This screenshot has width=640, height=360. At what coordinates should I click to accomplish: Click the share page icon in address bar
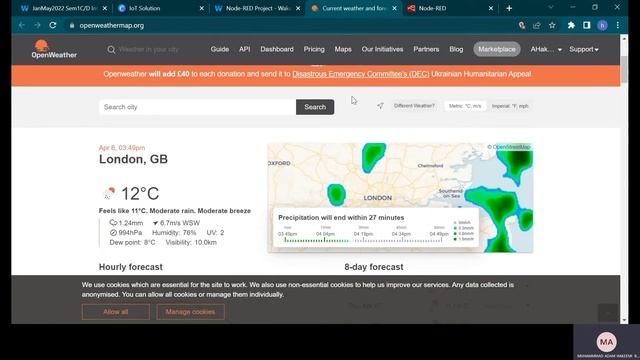click(x=536, y=25)
